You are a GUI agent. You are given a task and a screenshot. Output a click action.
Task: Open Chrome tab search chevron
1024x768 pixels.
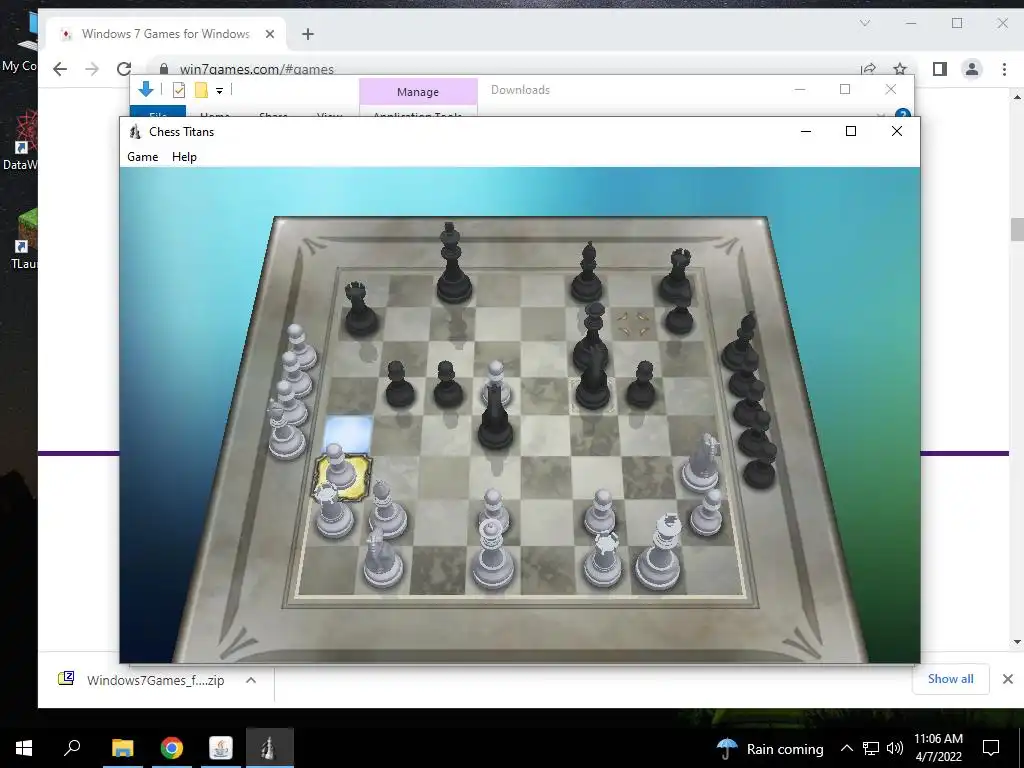(x=865, y=24)
